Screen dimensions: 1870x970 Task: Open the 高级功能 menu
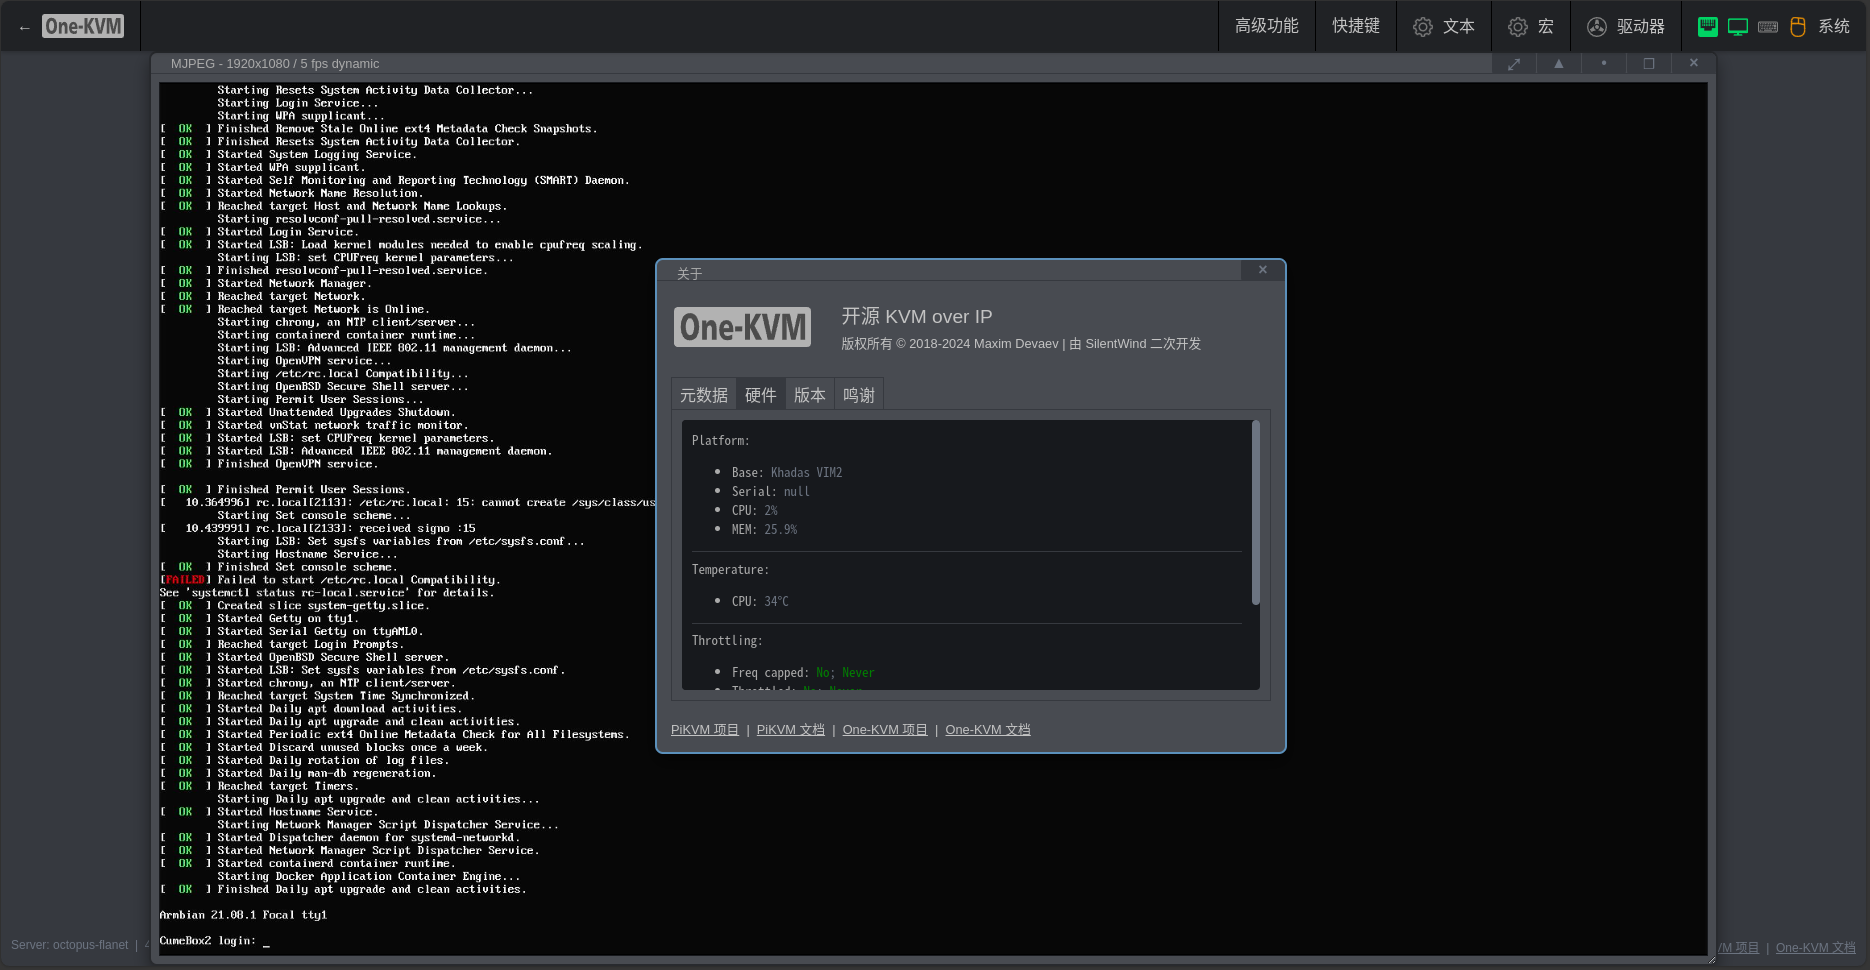pos(1266,26)
